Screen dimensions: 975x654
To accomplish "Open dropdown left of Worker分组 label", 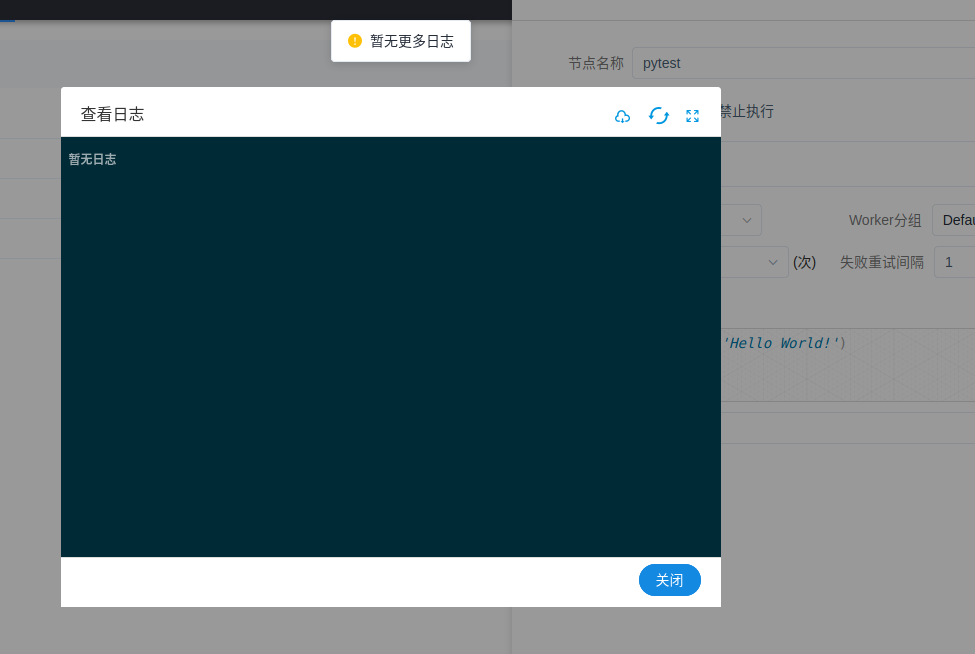I will pos(741,220).
